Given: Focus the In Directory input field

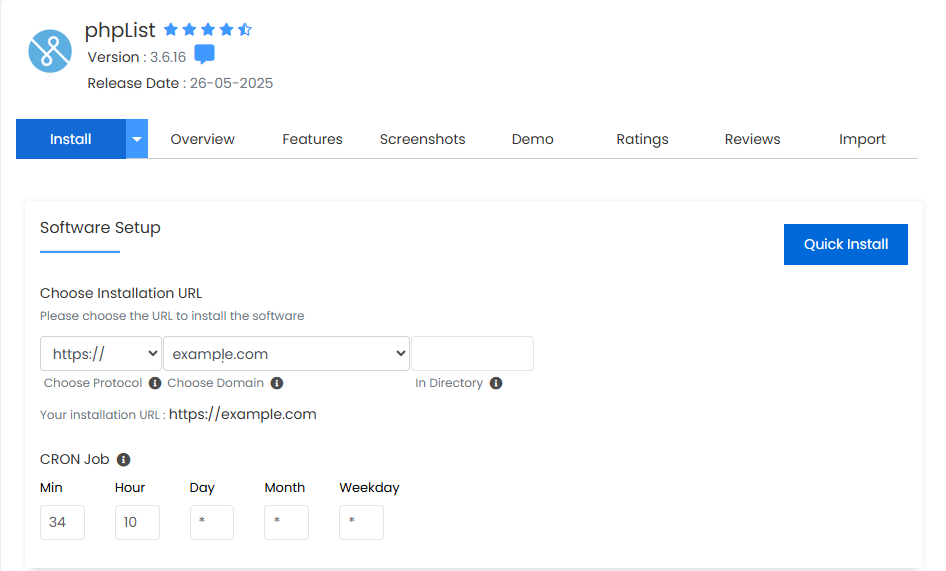Looking at the screenshot, I should pyautogui.click(x=472, y=354).
